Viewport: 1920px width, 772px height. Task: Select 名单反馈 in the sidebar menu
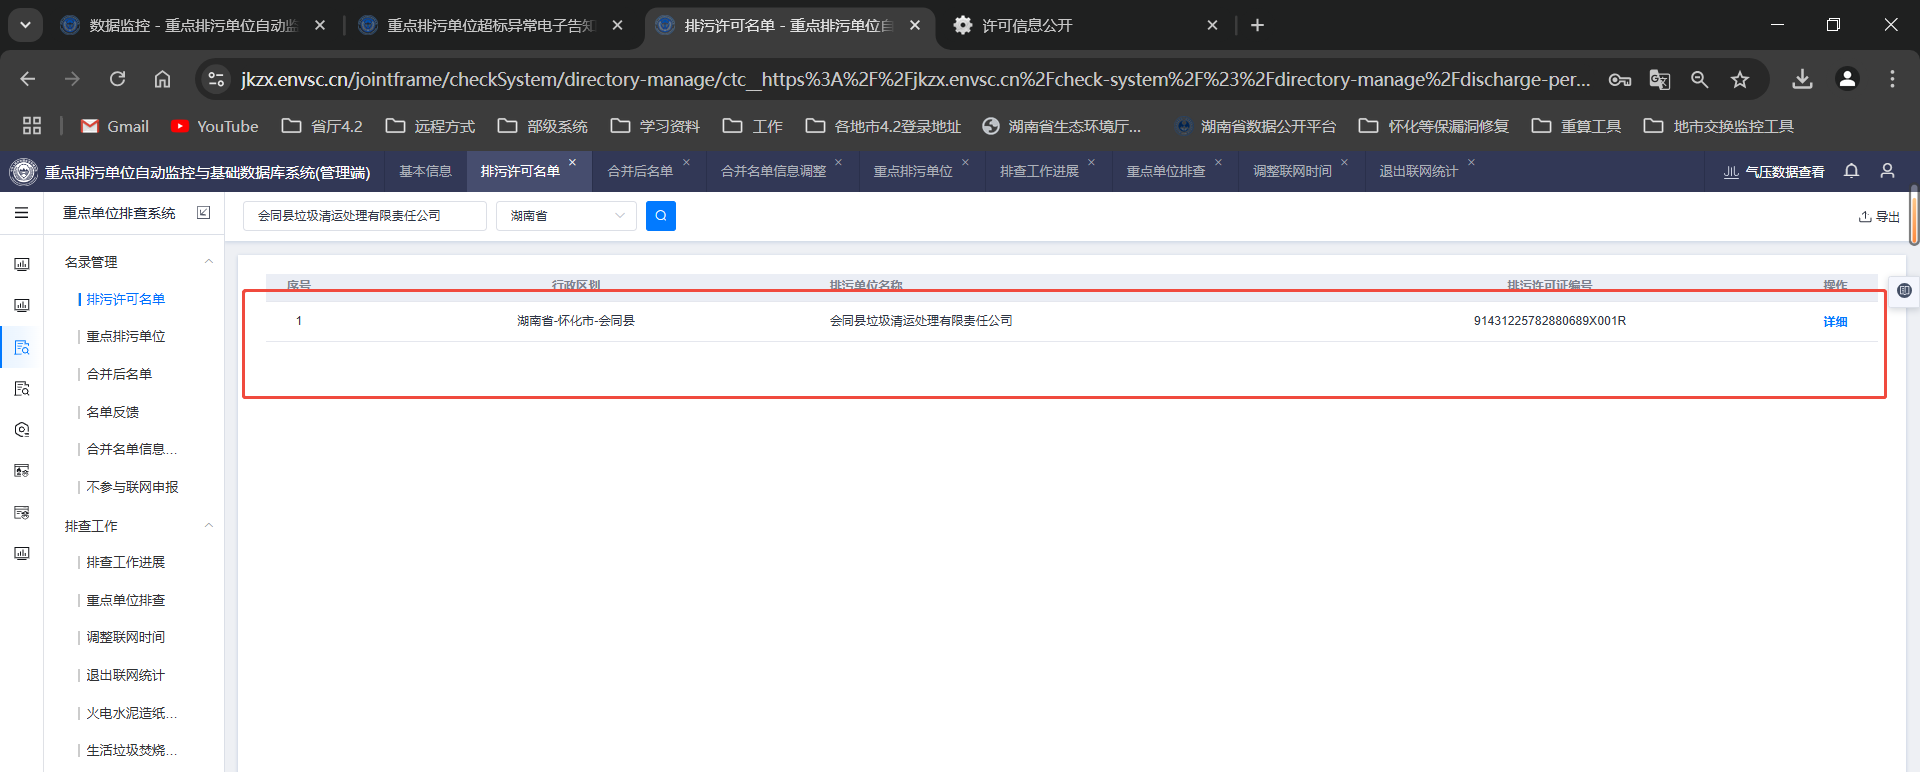point(113,412)
